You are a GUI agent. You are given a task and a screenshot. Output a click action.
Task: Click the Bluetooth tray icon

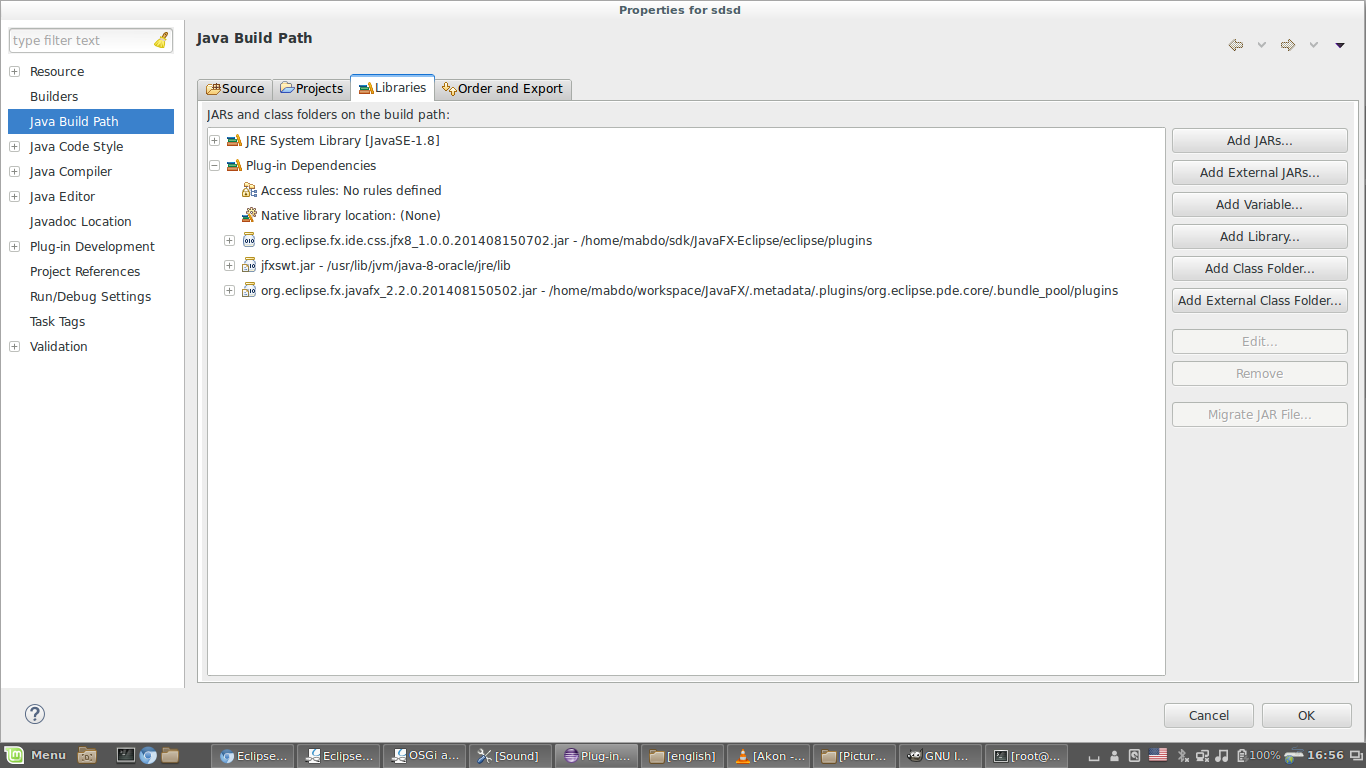pyautogui.click(x=1181, y=755)
